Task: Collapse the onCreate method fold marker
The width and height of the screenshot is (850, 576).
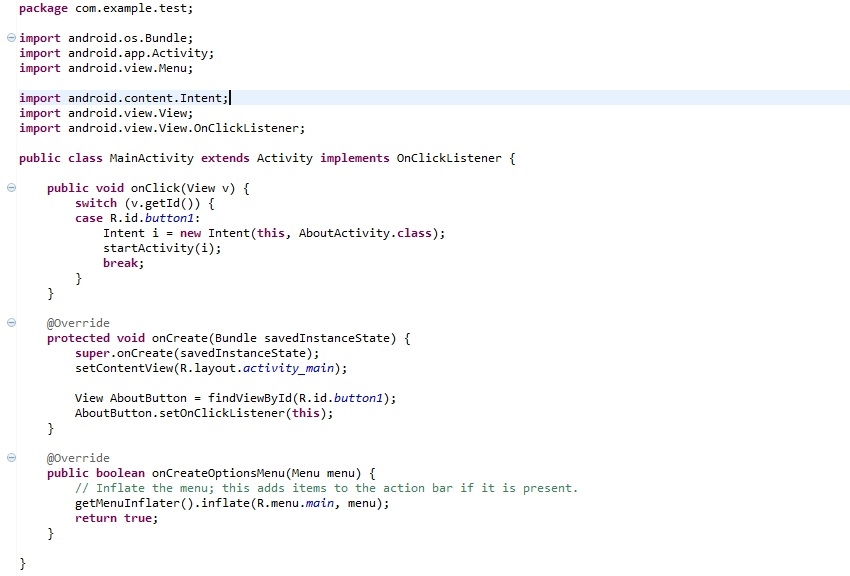Action: pyautogui.click(x=11, y=322)
